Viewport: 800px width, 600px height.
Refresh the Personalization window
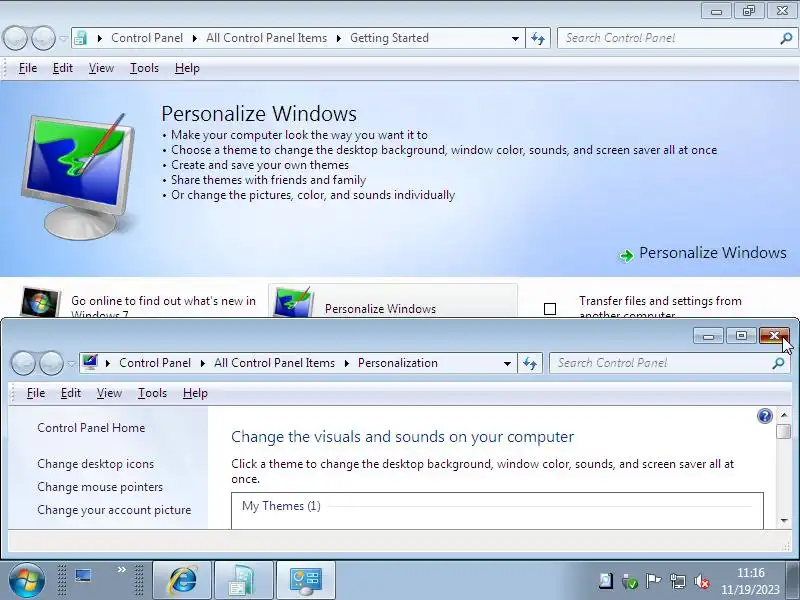(x=530, y=363)
